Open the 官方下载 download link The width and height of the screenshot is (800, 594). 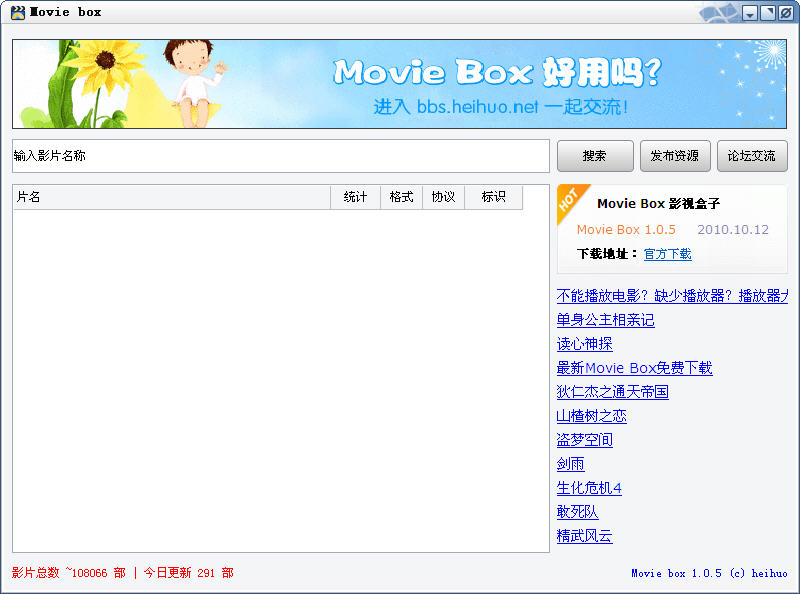(667, 254)
